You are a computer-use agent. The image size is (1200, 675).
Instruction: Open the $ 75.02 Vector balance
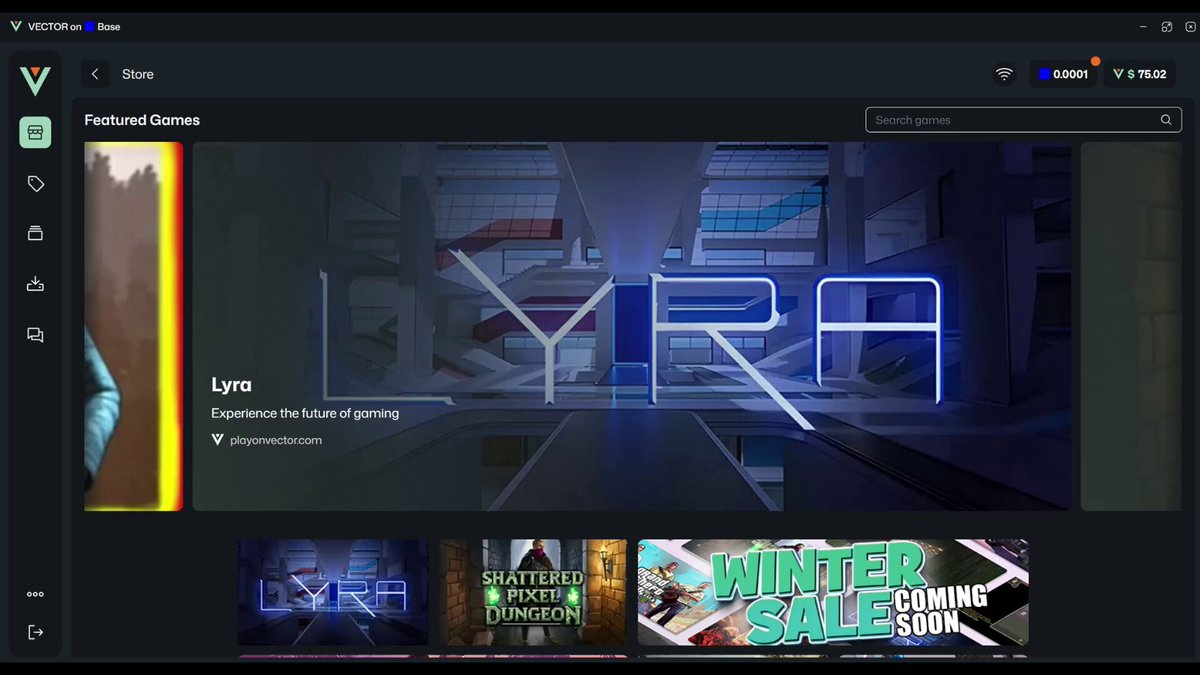point(1140,74)
